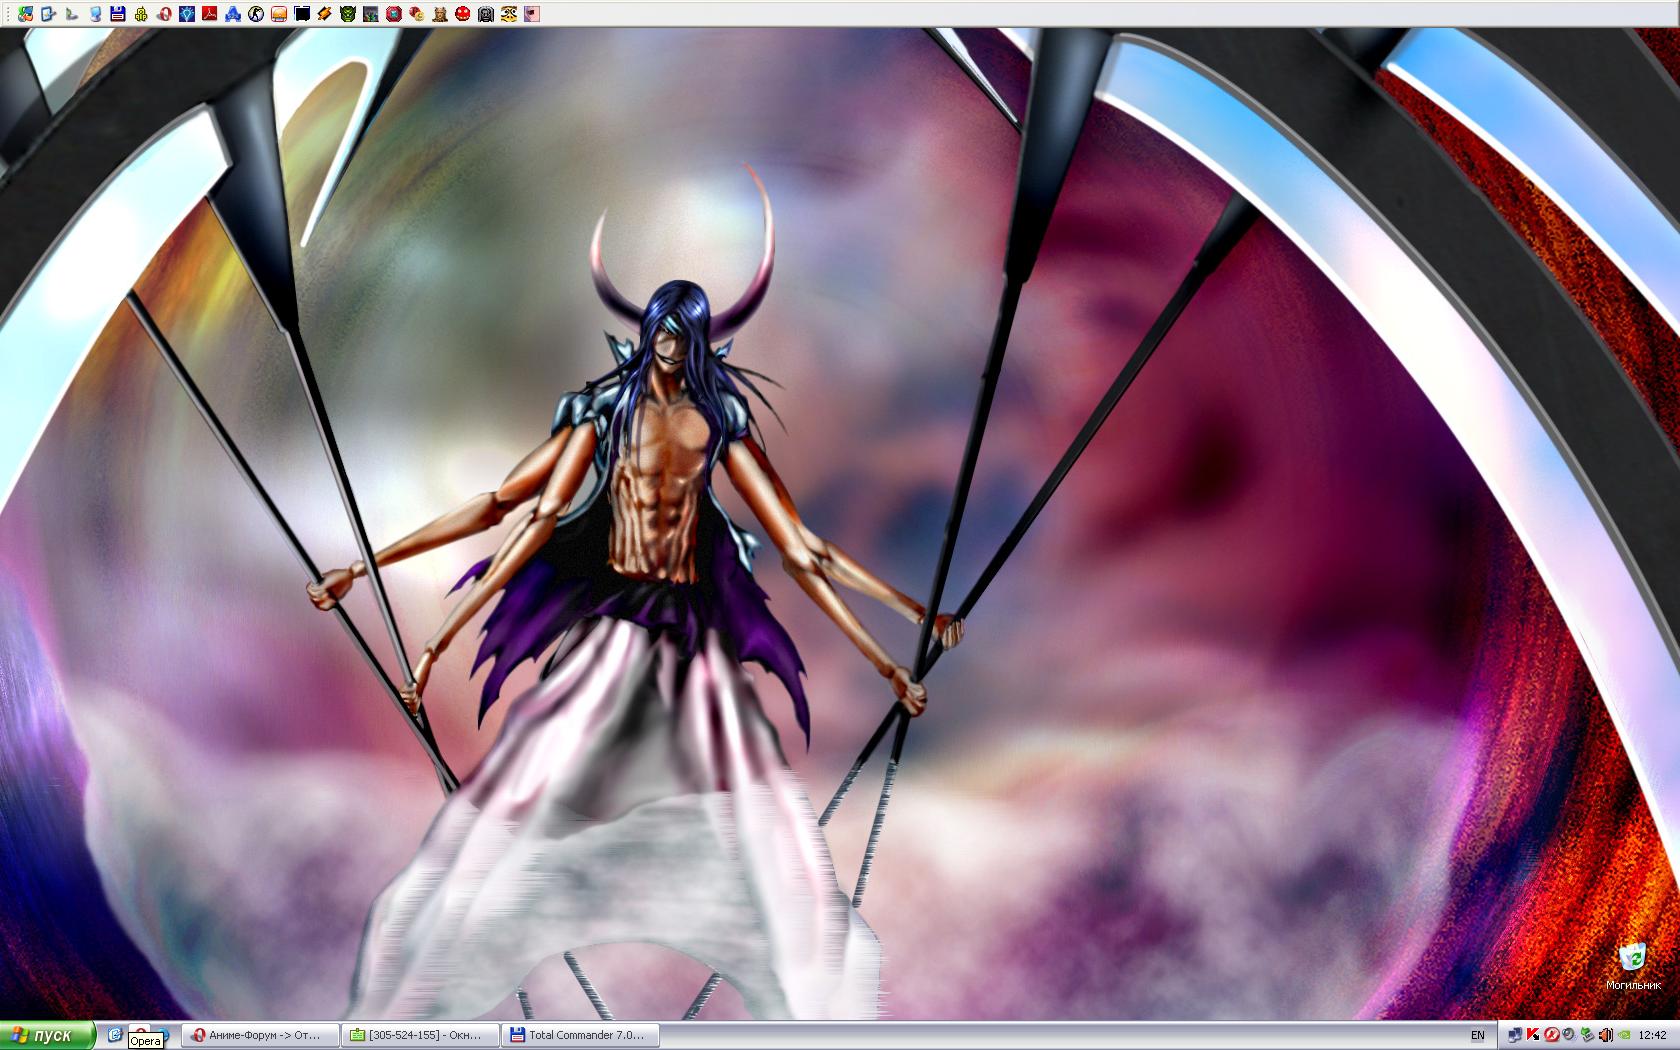This screenshot has width=1680, height=1050.
Task: Launch the green orc face icon
Action: tap(347, 14)
